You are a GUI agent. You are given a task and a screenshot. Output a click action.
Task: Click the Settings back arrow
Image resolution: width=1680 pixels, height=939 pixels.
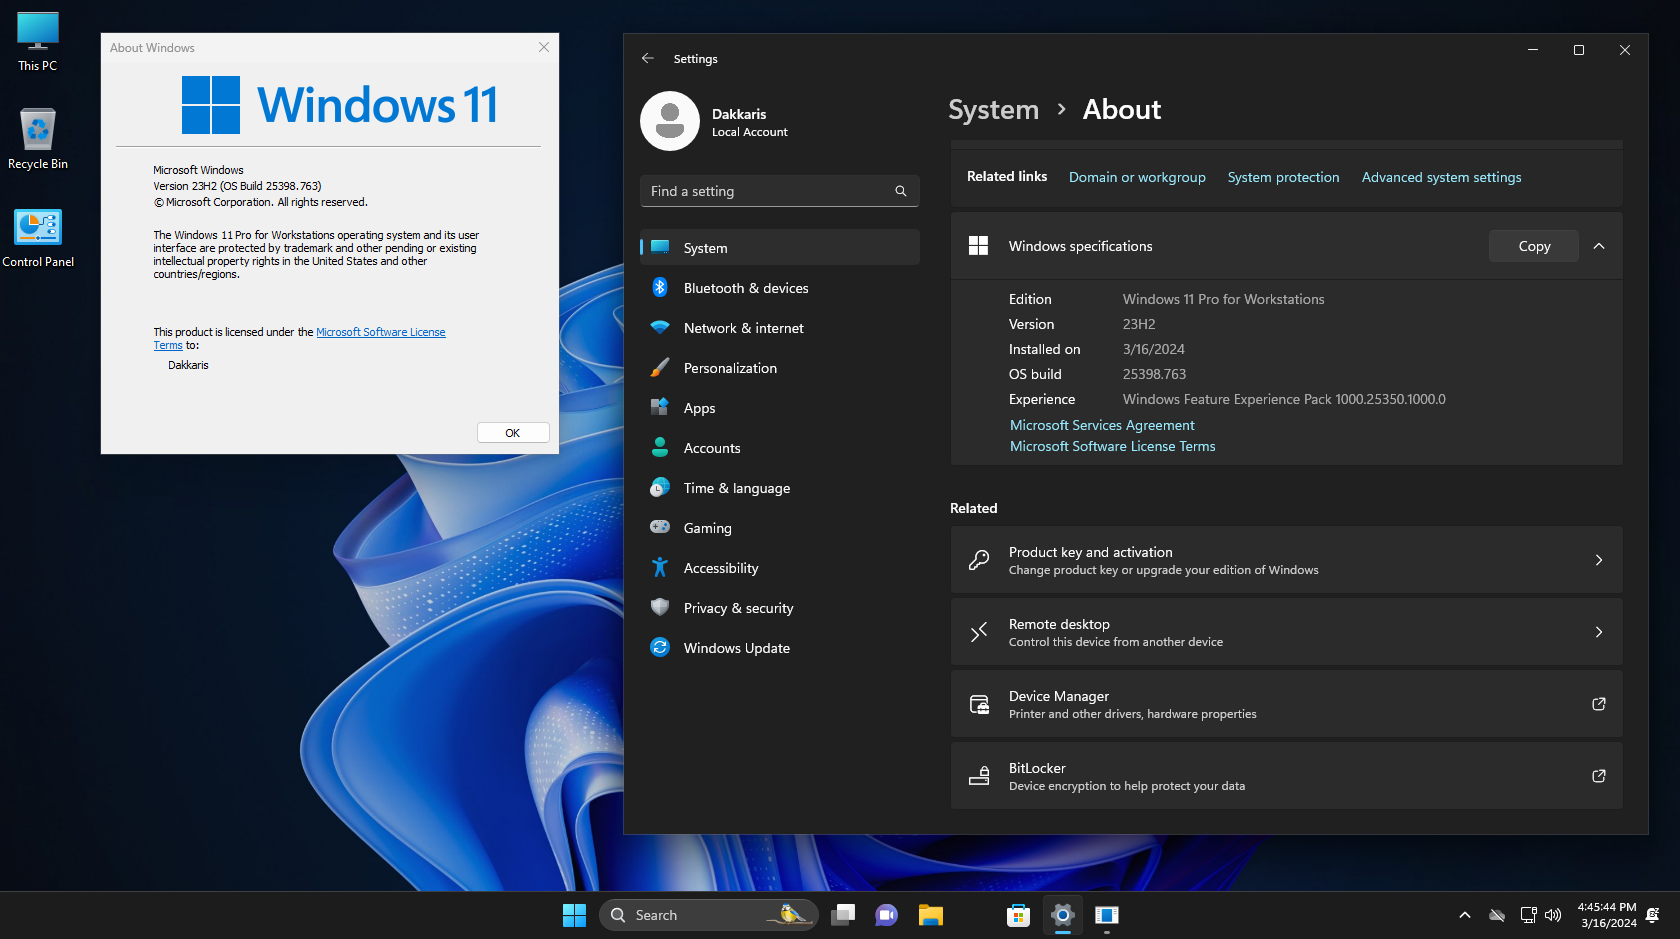648,59
